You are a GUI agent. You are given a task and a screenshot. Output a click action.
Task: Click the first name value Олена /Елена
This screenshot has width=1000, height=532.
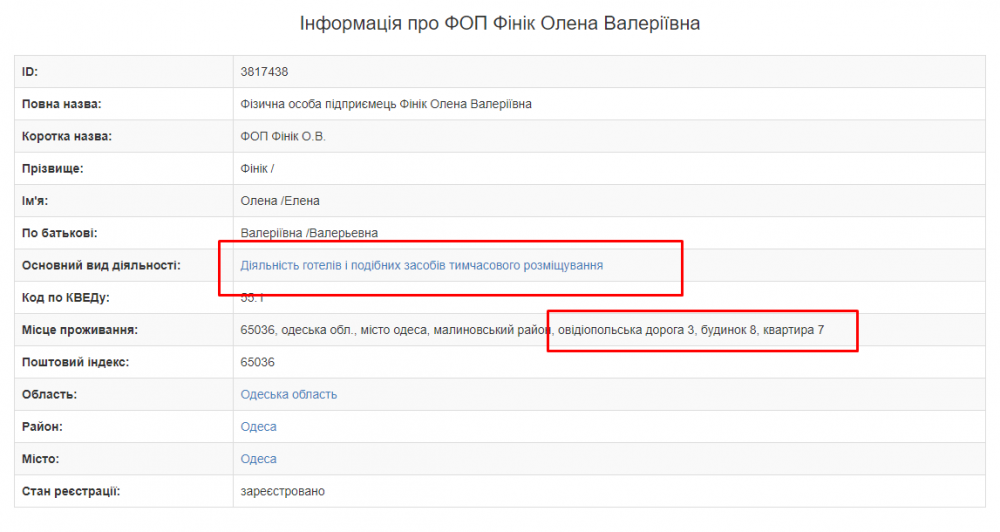point(280,201)
